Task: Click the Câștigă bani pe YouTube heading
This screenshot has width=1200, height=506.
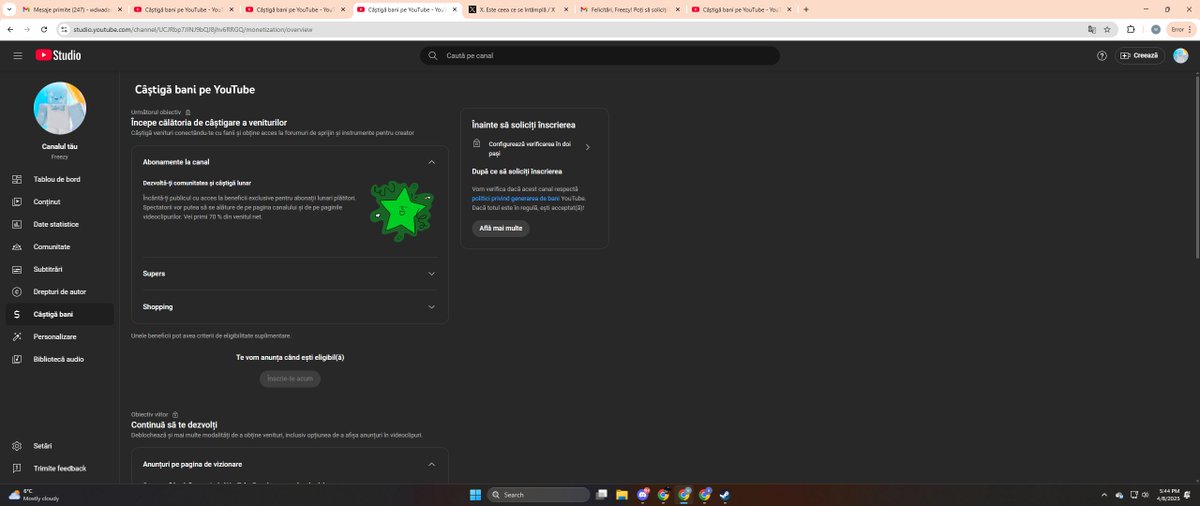Action: pyautogui.click(x=195, y=89)
